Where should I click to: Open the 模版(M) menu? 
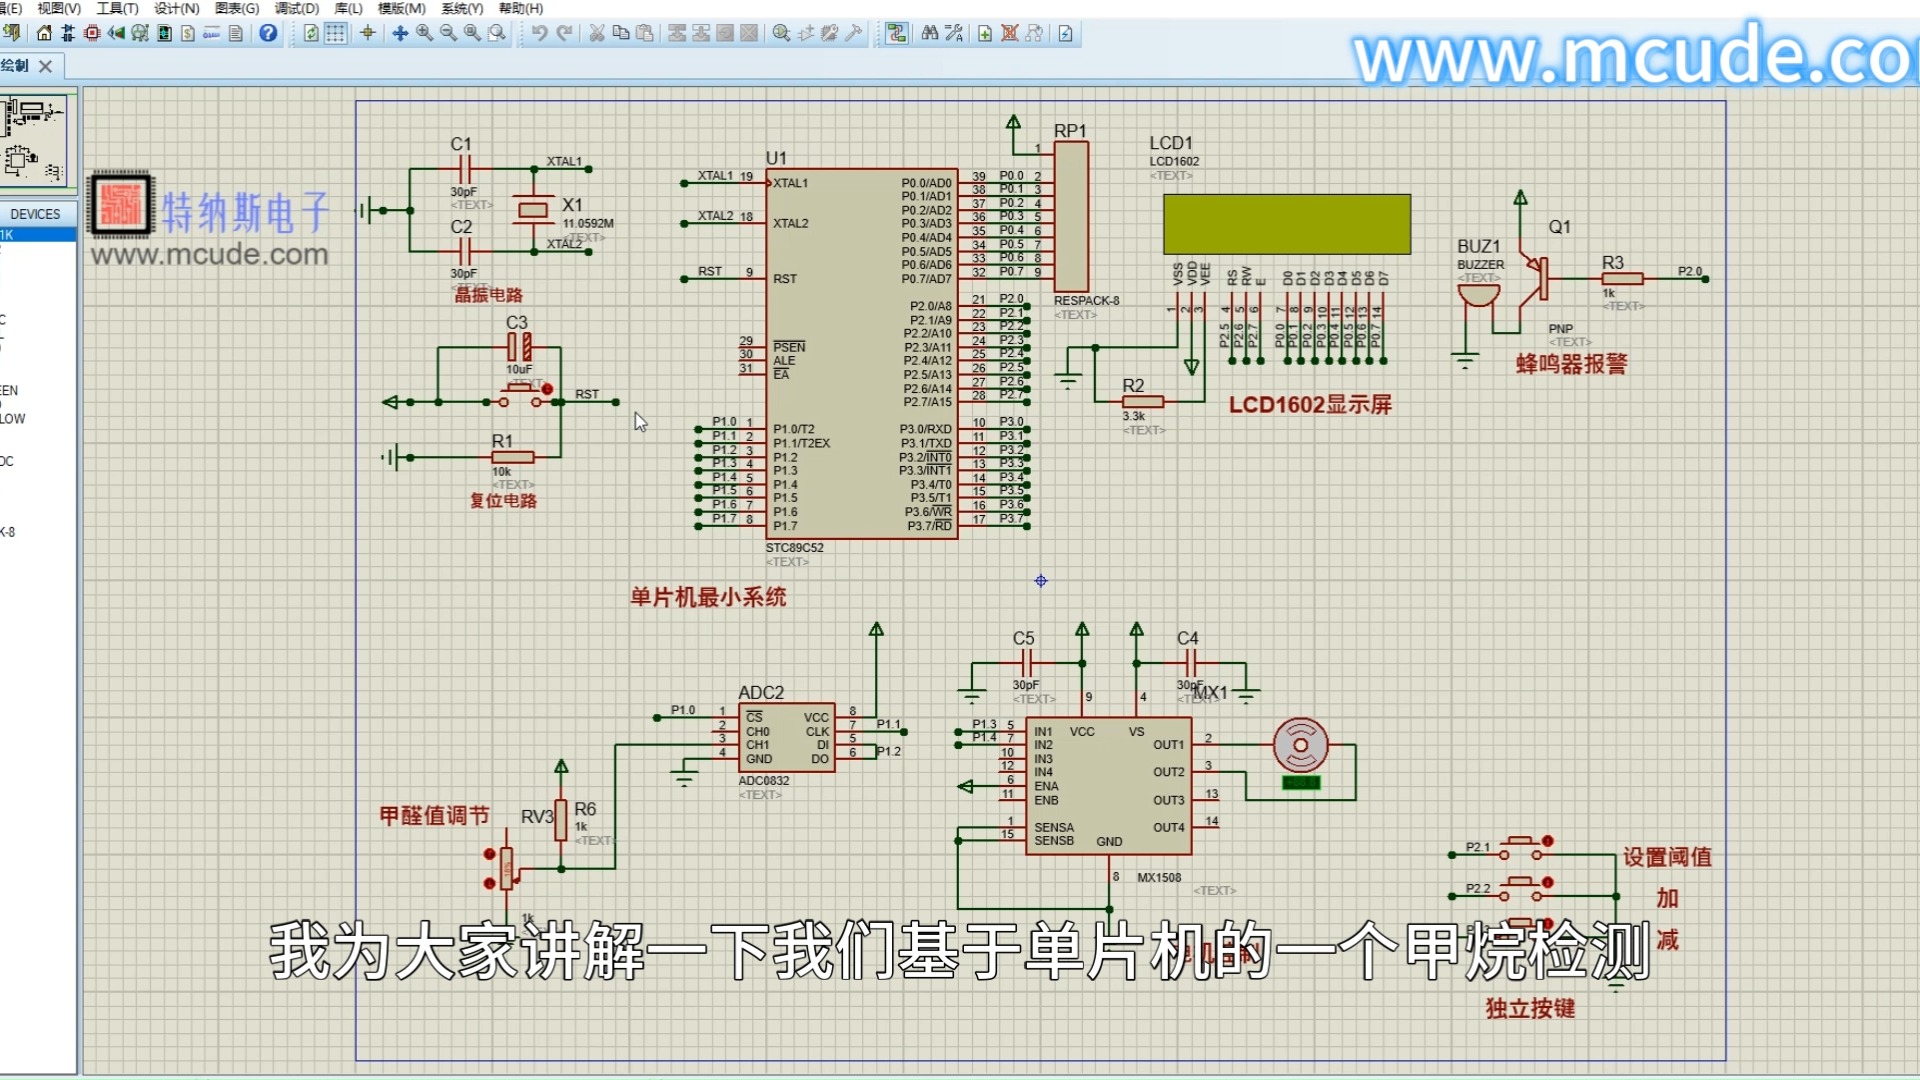(402, 8)
